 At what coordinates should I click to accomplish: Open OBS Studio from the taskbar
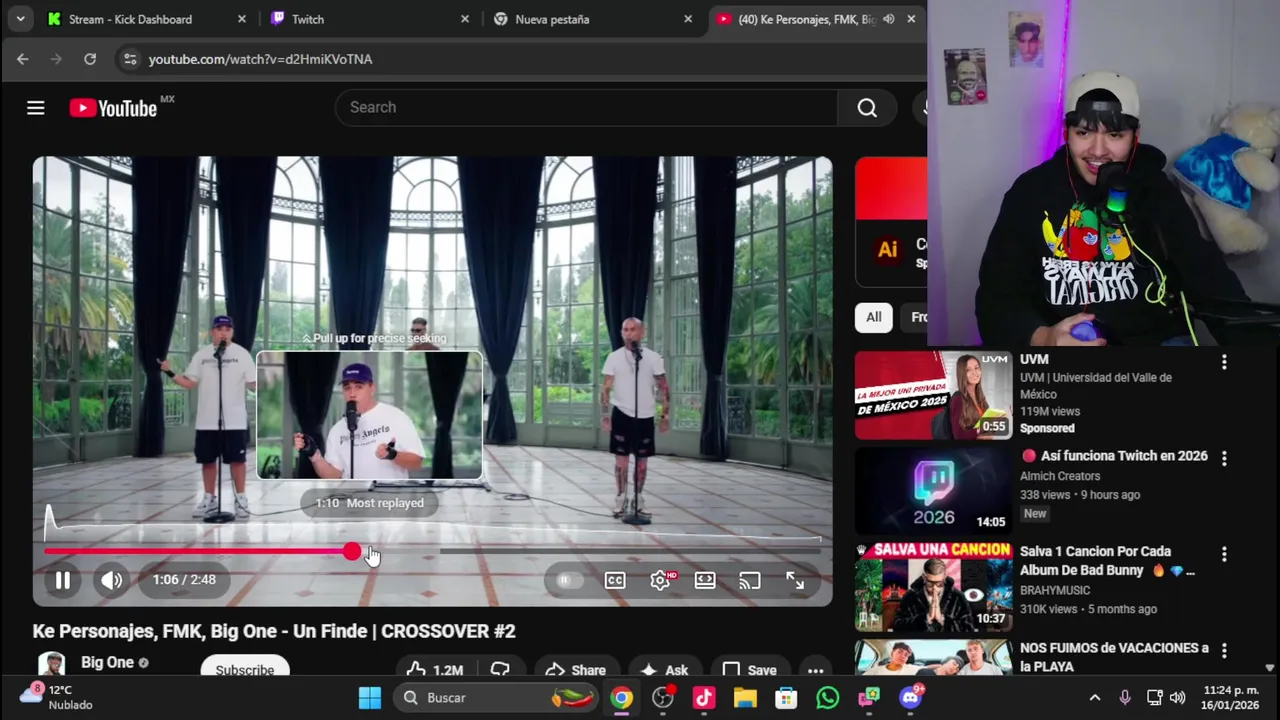click(x=663, y=698)
